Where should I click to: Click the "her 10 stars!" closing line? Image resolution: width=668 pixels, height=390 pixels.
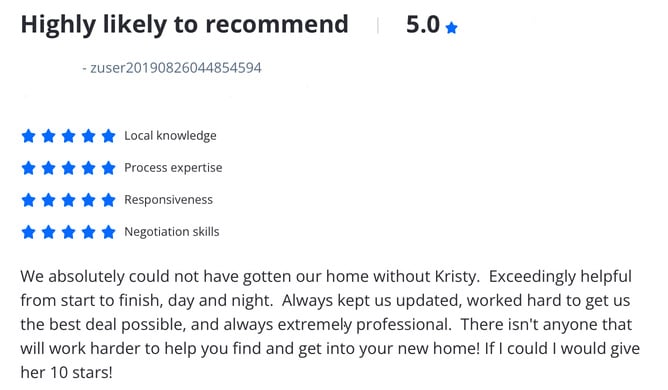(66, 373)
